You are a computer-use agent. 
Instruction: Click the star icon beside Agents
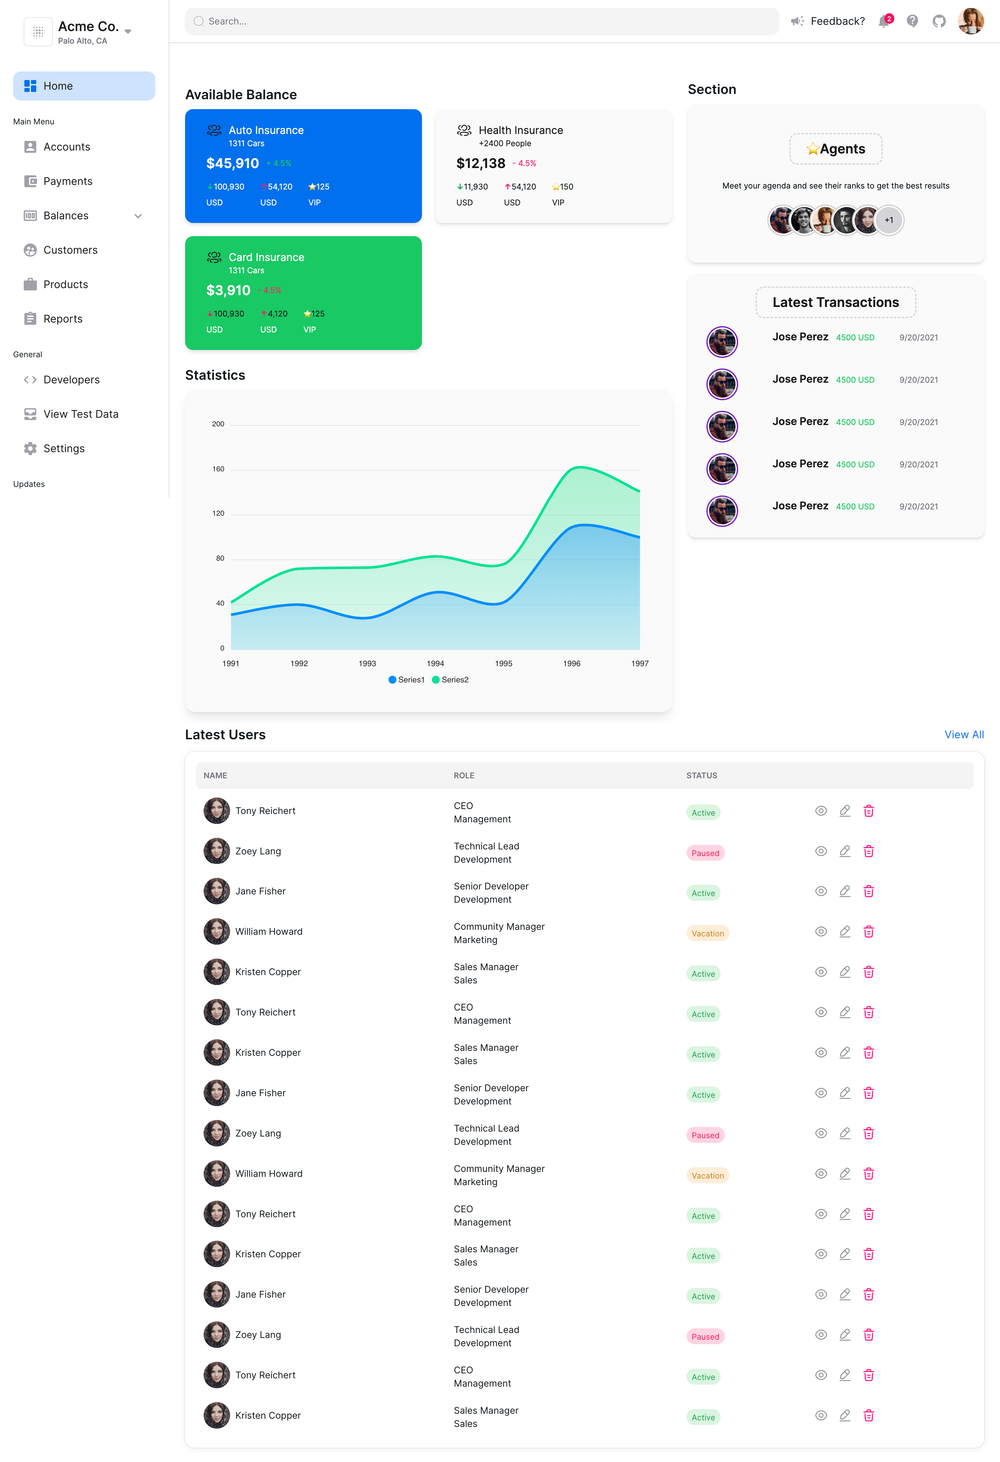pos(813,149)
